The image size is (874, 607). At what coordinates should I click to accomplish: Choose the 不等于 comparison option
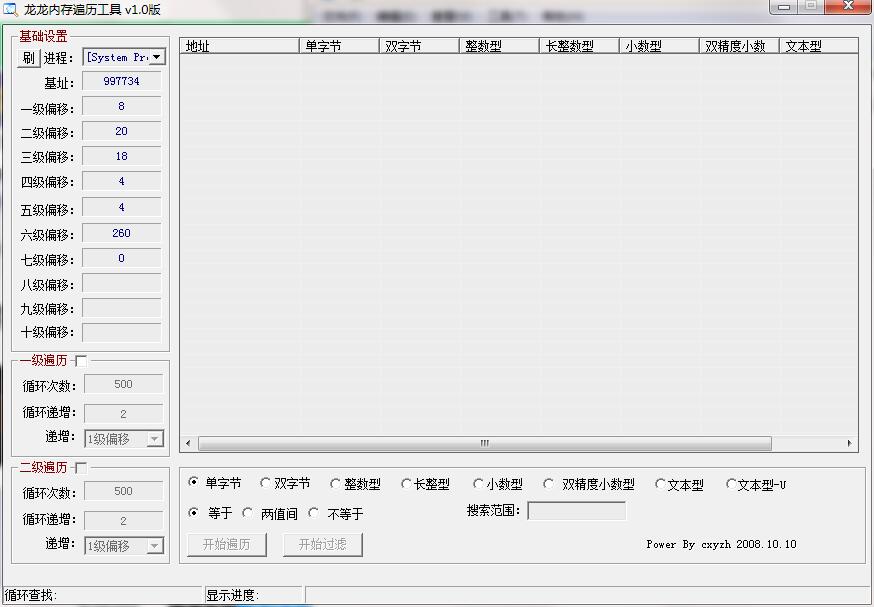tap(315, 513)
